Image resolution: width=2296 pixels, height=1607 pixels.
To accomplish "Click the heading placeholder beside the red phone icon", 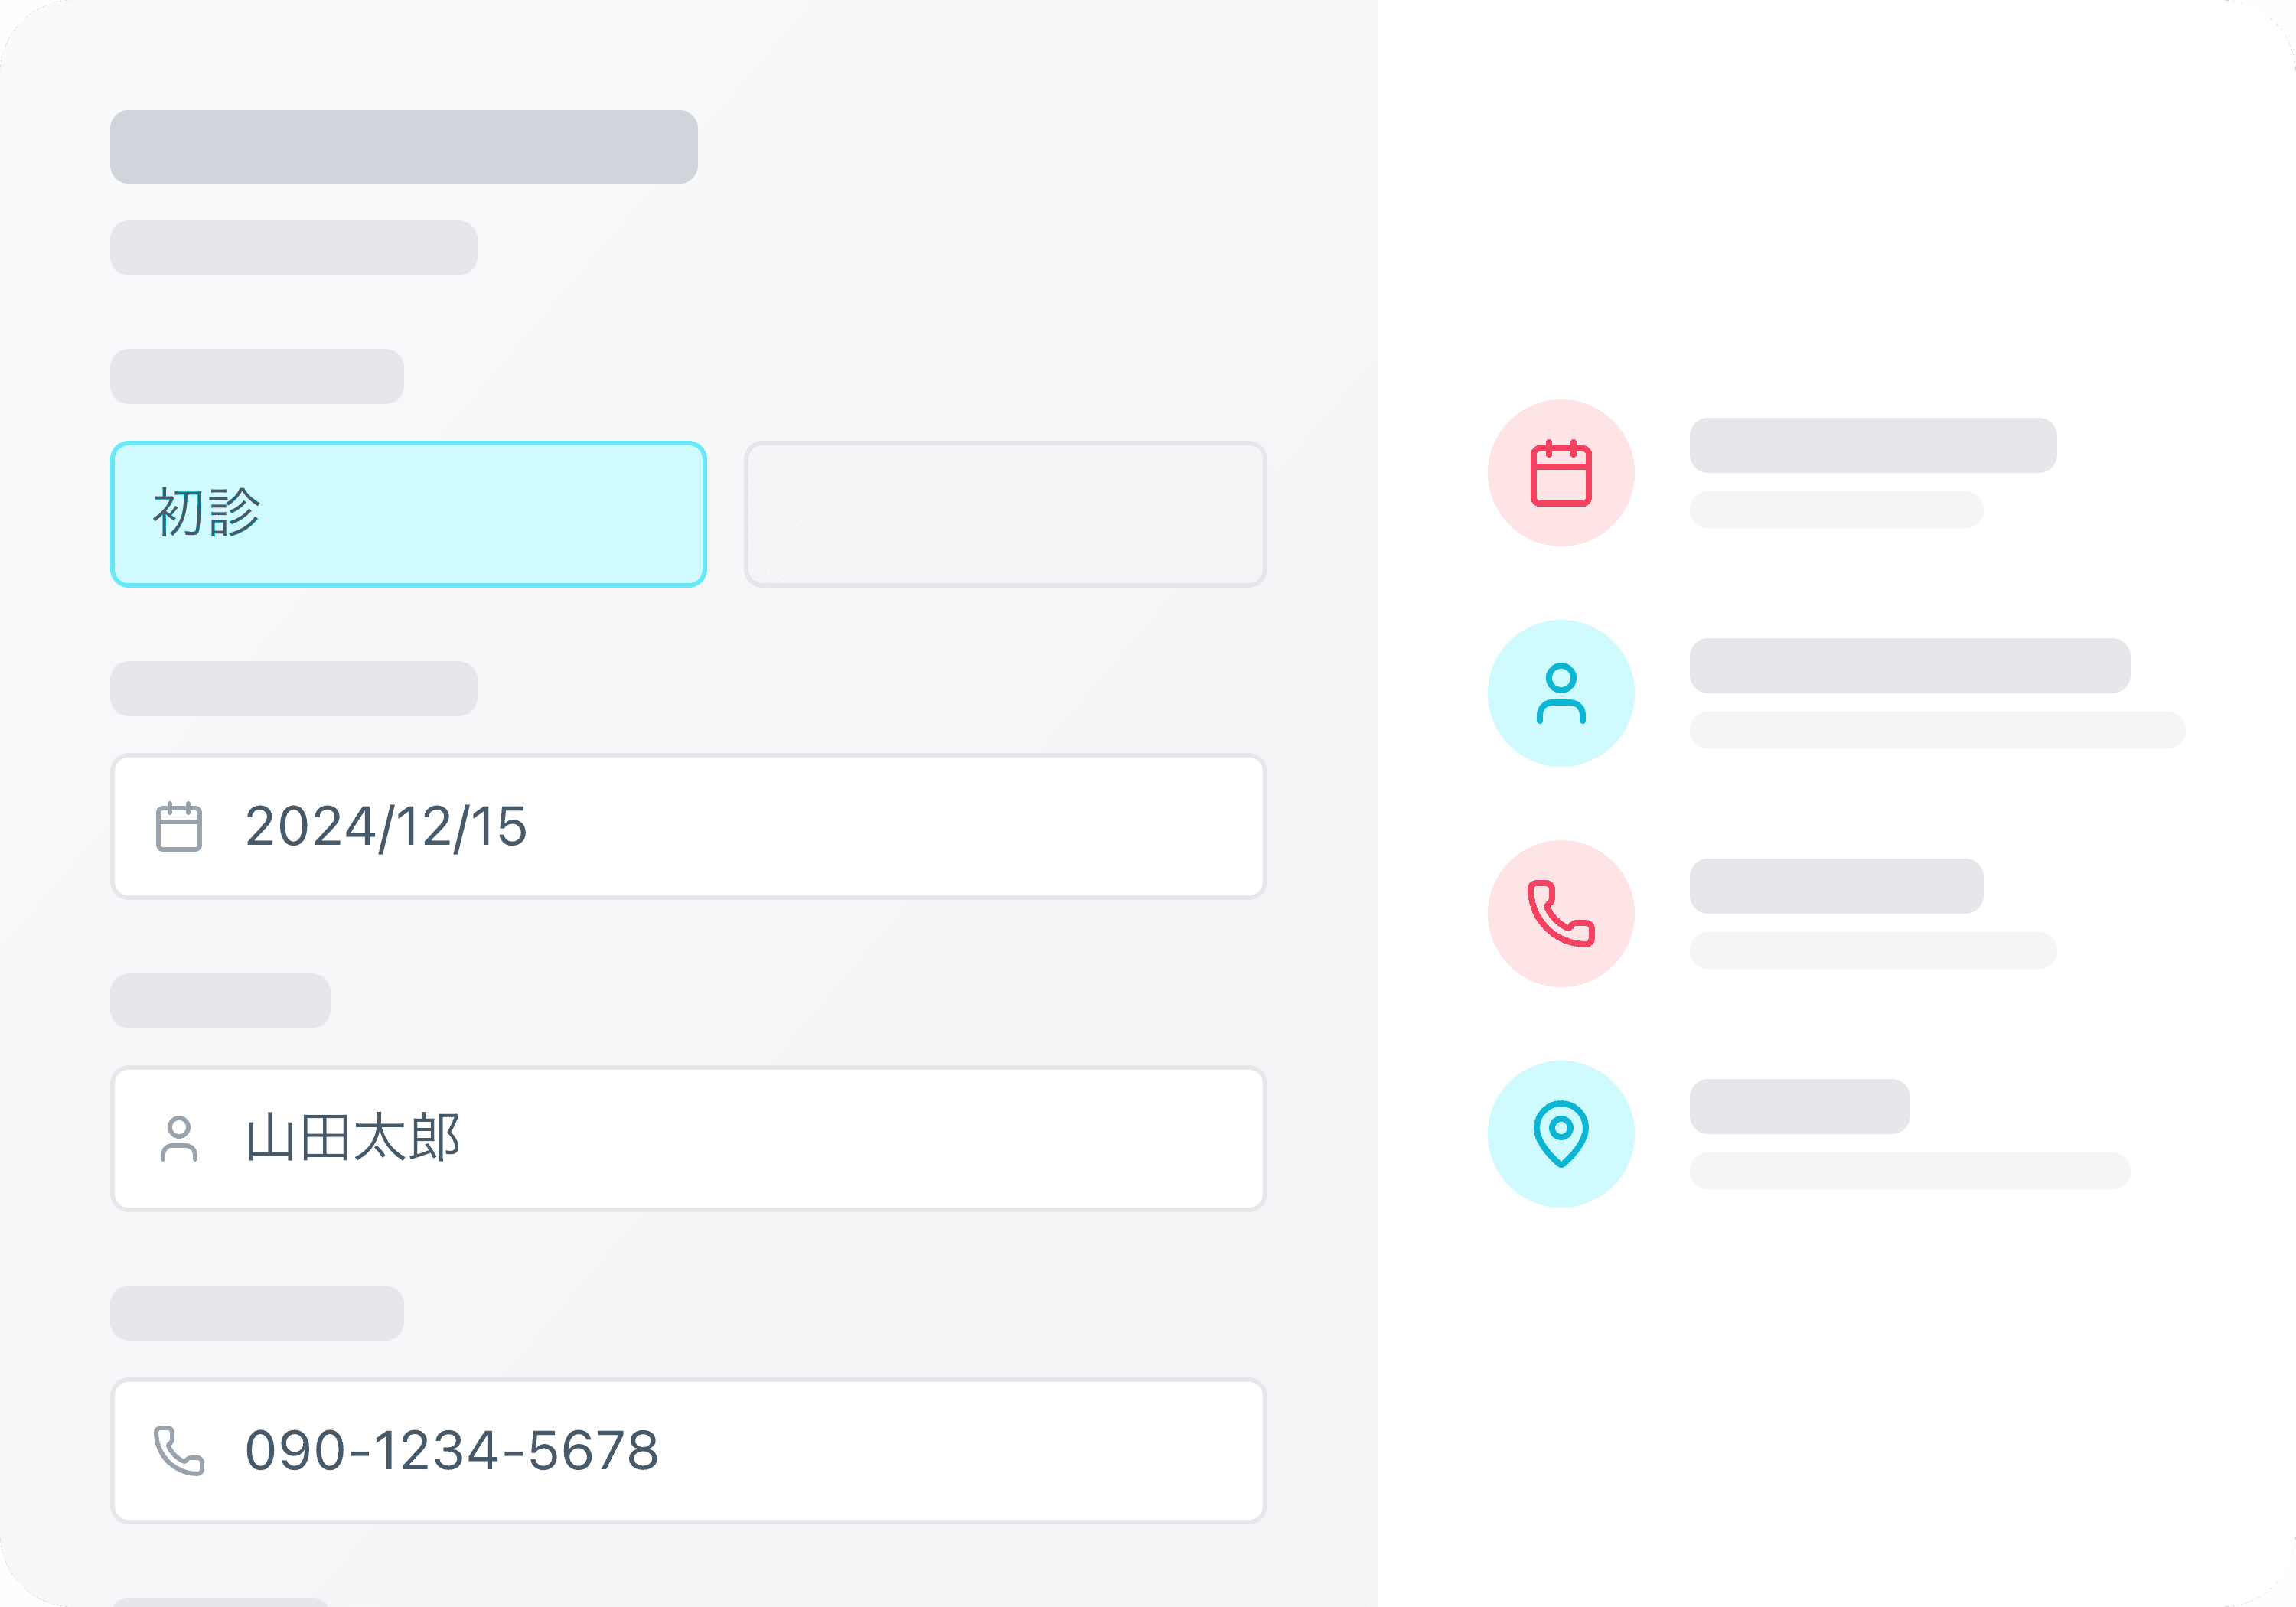I will pos(1836,885).
